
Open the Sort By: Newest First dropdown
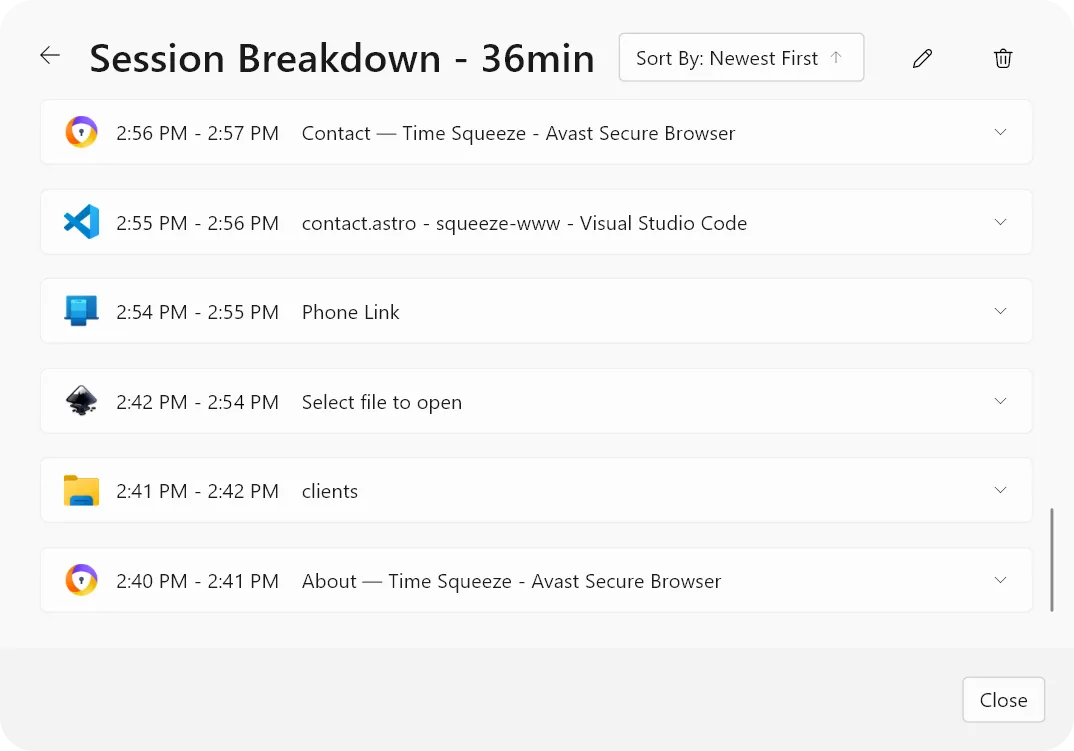click(x=741, y=58)
